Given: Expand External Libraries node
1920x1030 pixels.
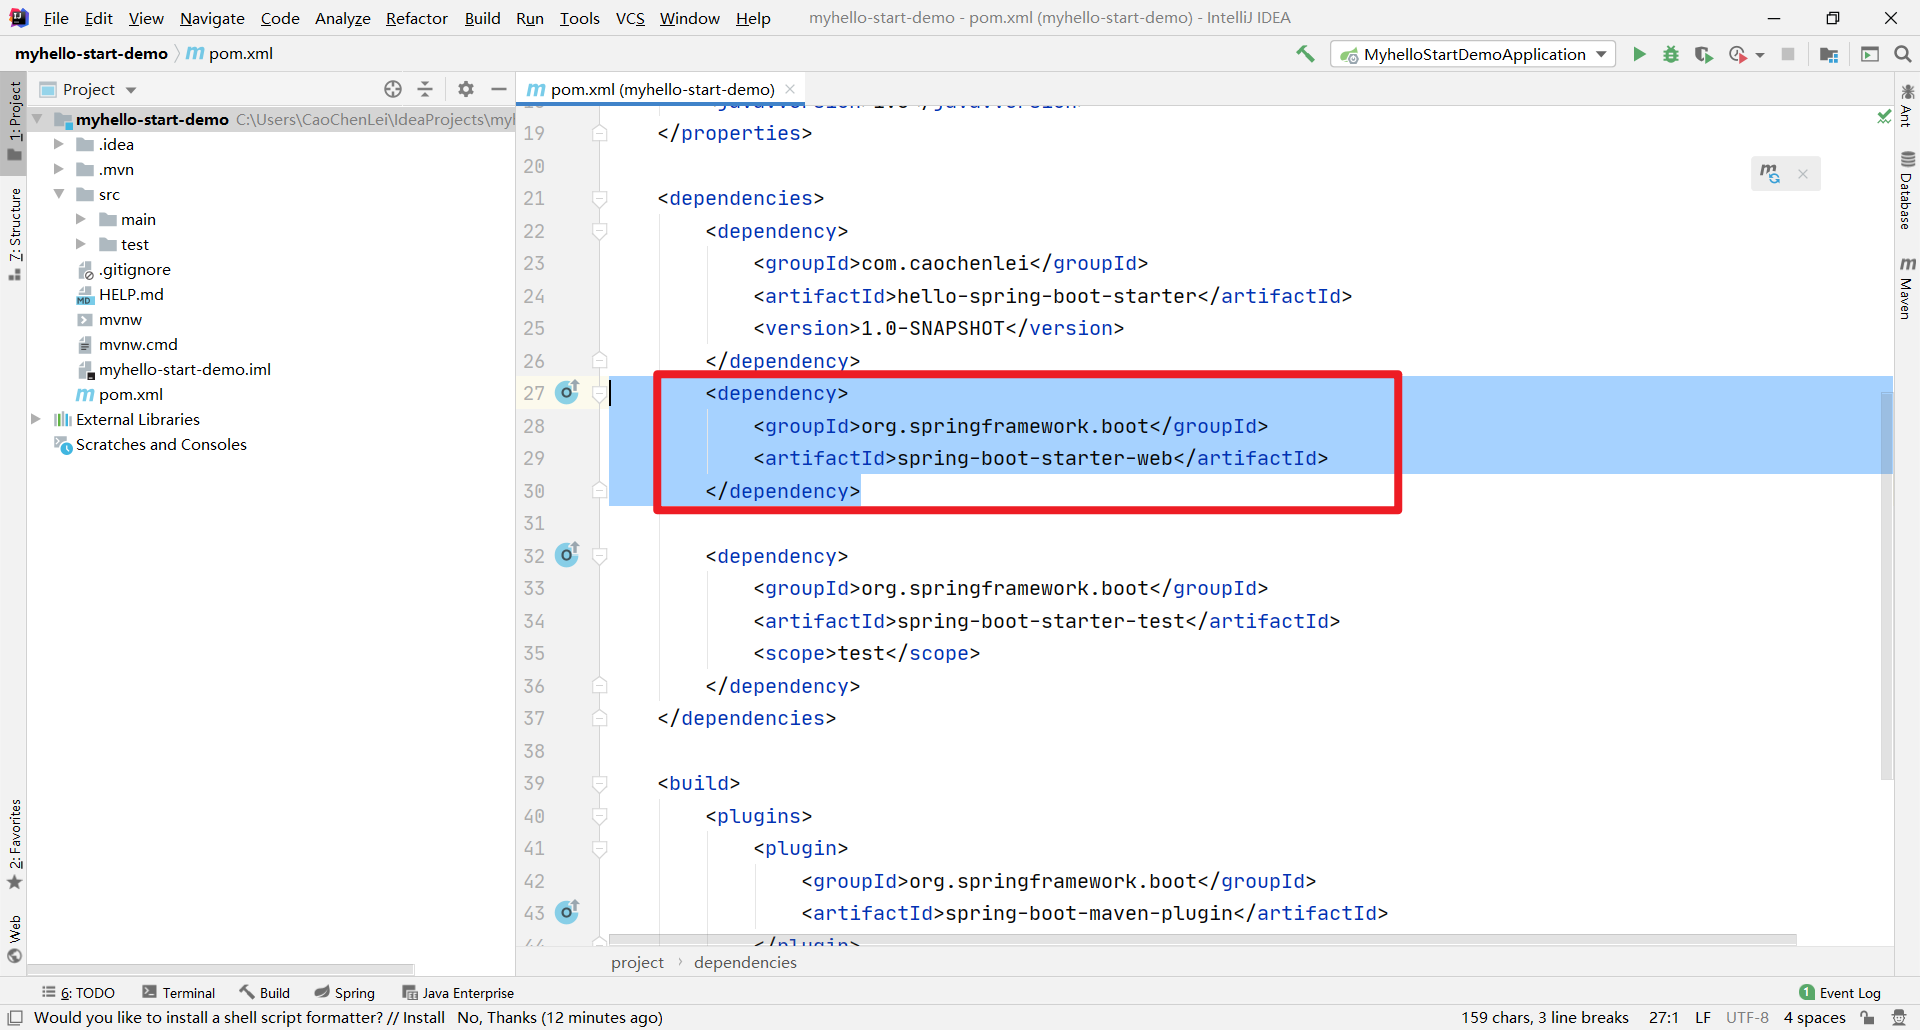Looking at the screenshot, I should point(37,419).
